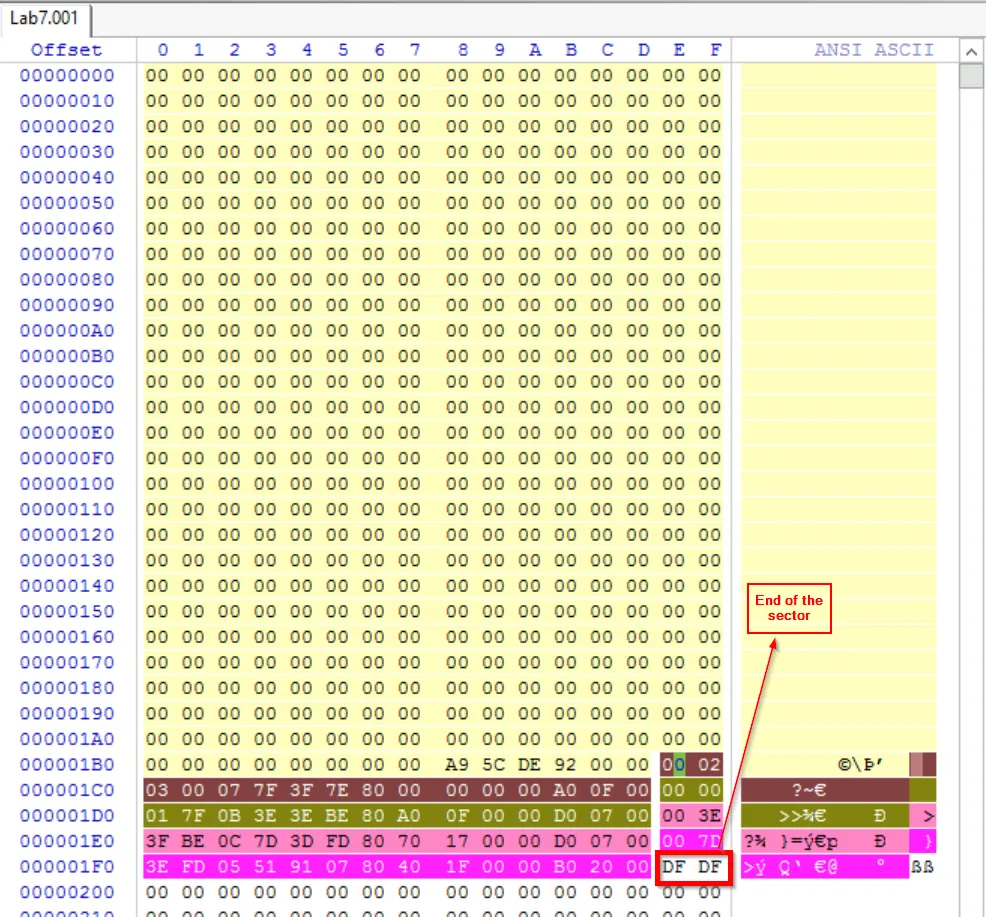986x917 pixels.
Task: Click the vertical scrollbar thumb
Action: tap(971, 76)
